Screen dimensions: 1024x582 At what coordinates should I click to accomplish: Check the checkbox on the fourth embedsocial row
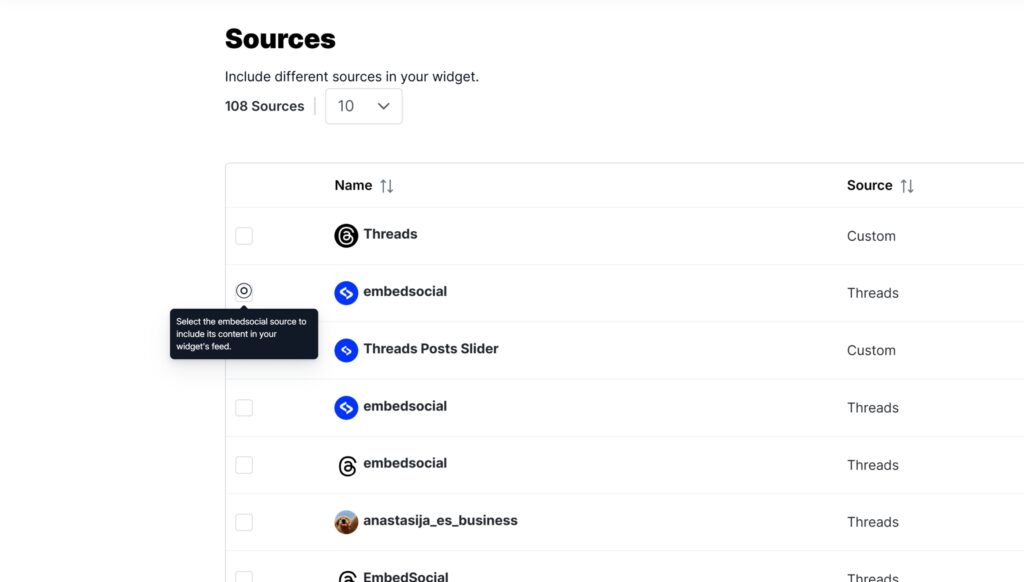[x=244, y=407]
